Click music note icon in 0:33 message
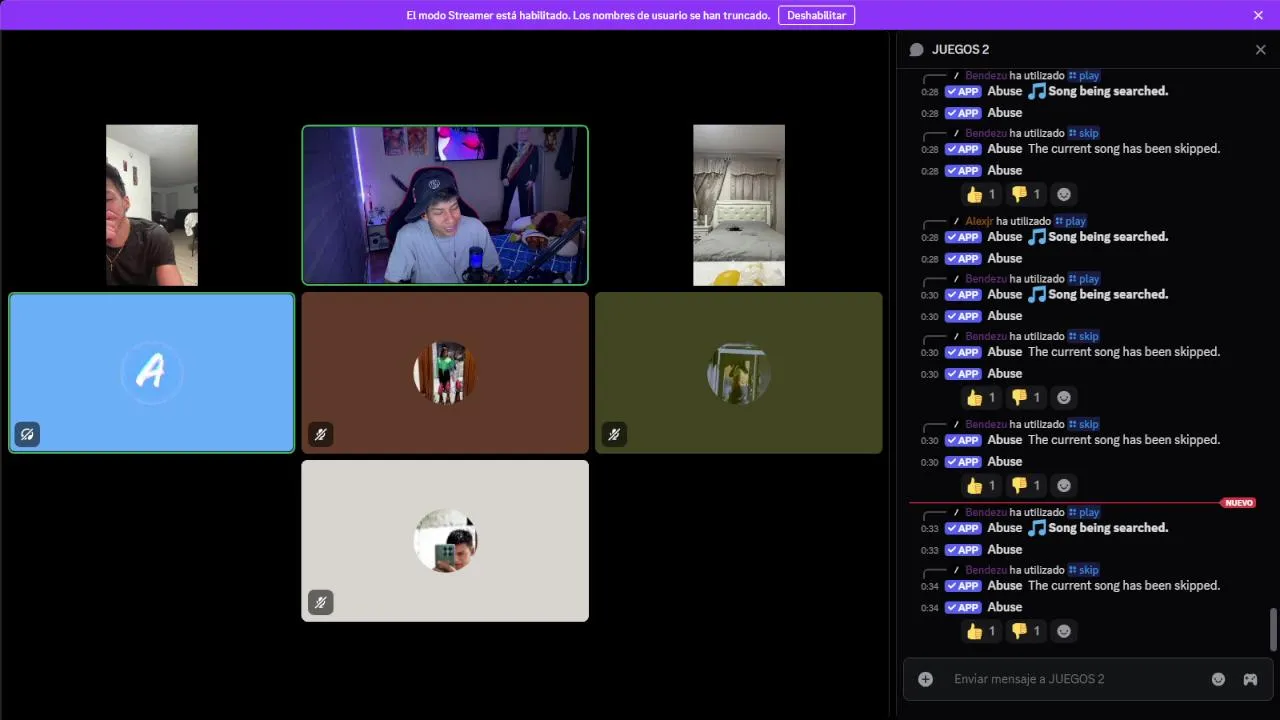Viewport: 1280px width, 720px height. [1037, 528]
